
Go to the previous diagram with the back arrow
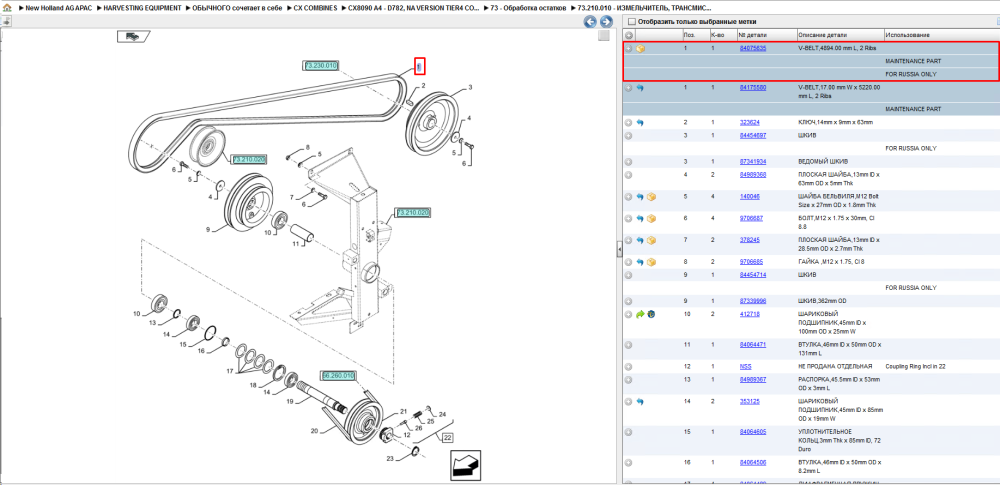(x=591, y=22)
